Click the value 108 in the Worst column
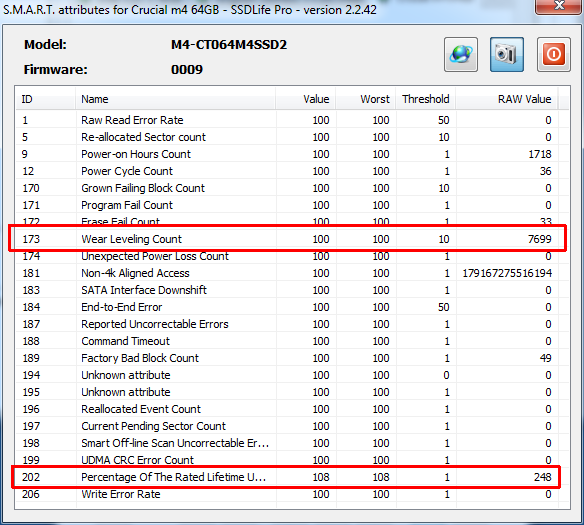584x525 pixels. (381, 477)
